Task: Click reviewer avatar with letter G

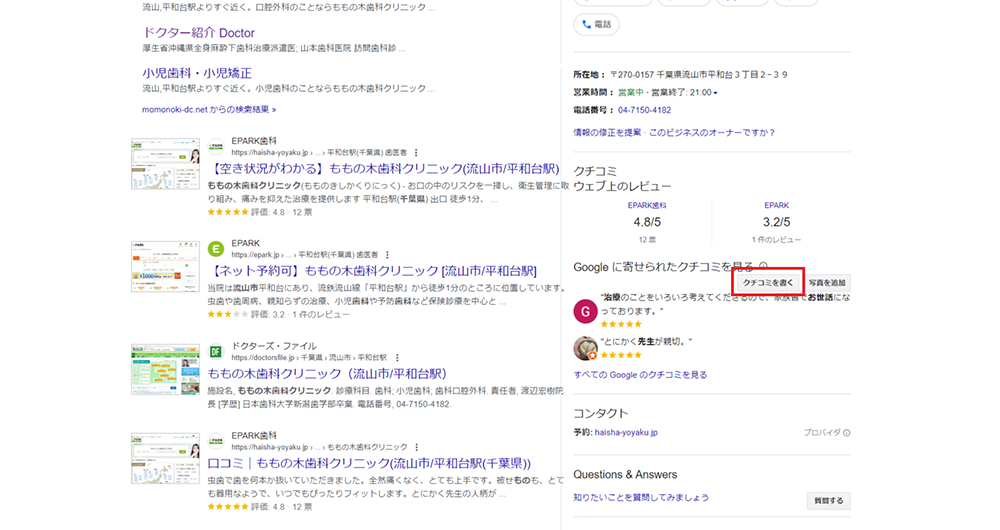Action: coord(585,310)
